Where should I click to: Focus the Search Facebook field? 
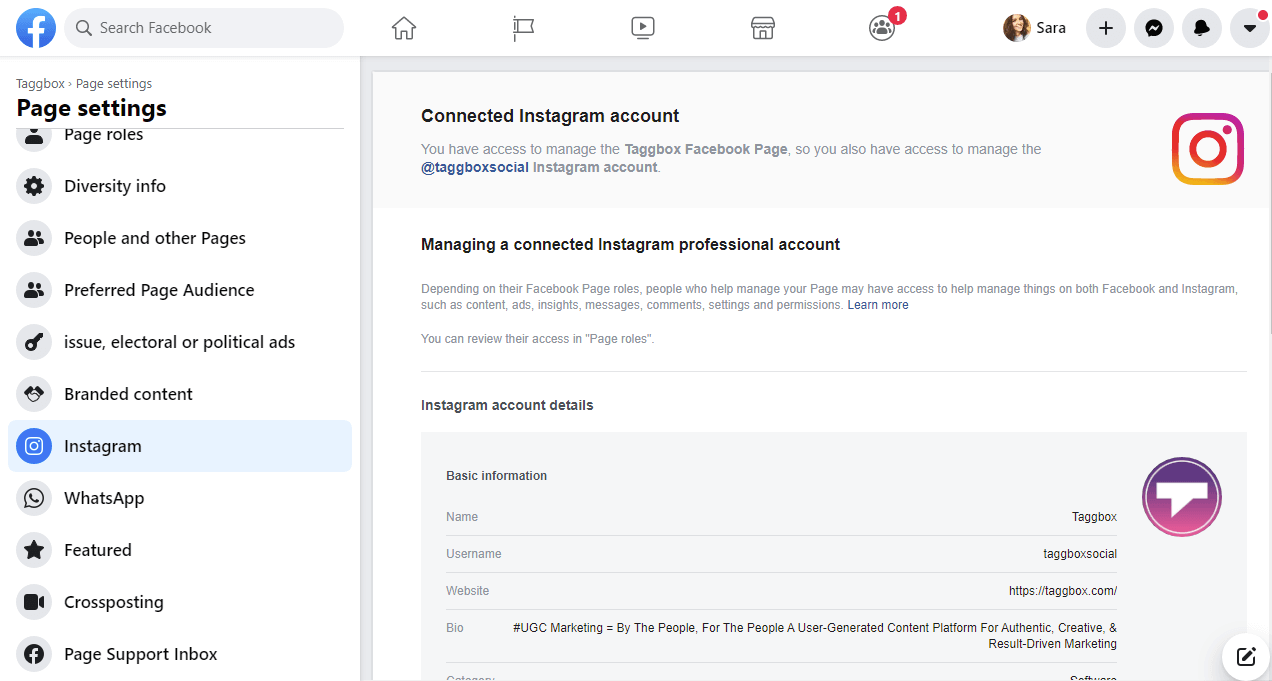click(x=205, y=28)
